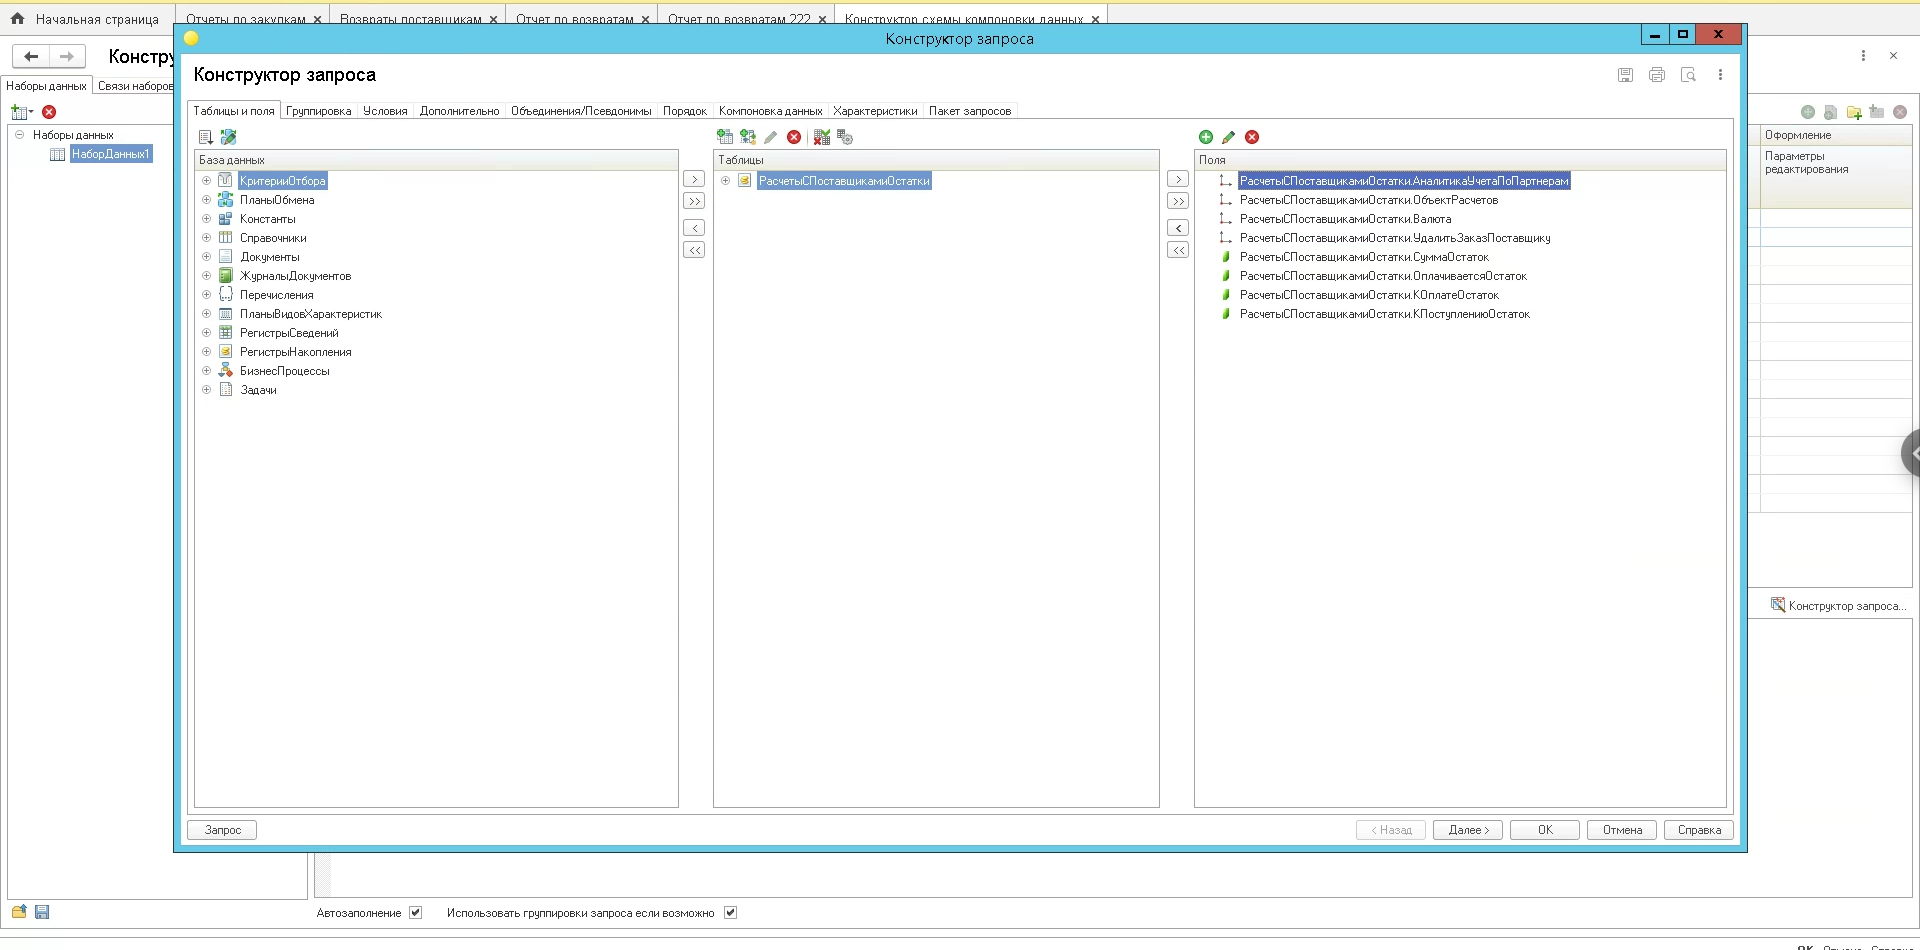
Task: Expand the РегистрыНакопления tree node
Action: [207, 352]
